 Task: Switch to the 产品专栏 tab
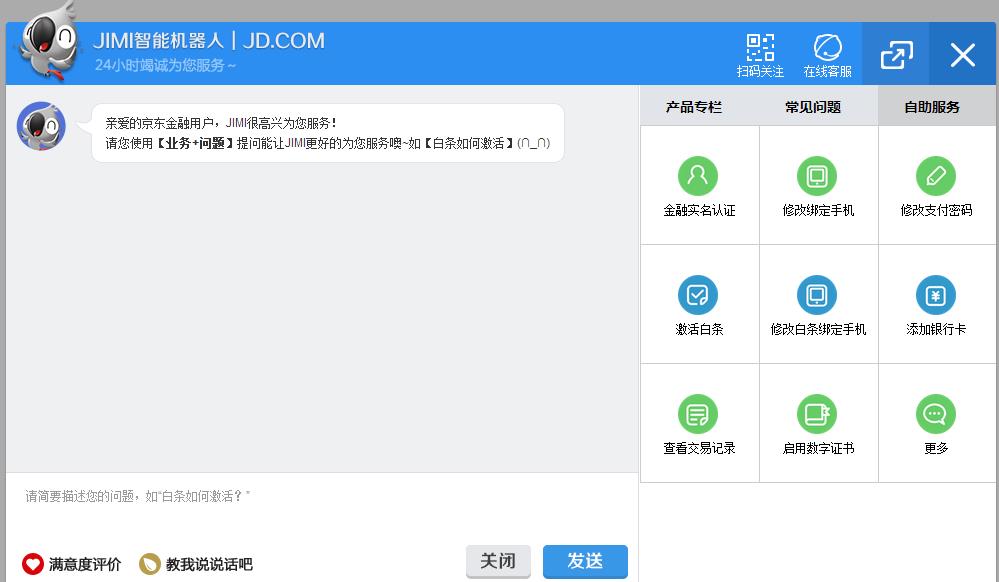(693, 106)
